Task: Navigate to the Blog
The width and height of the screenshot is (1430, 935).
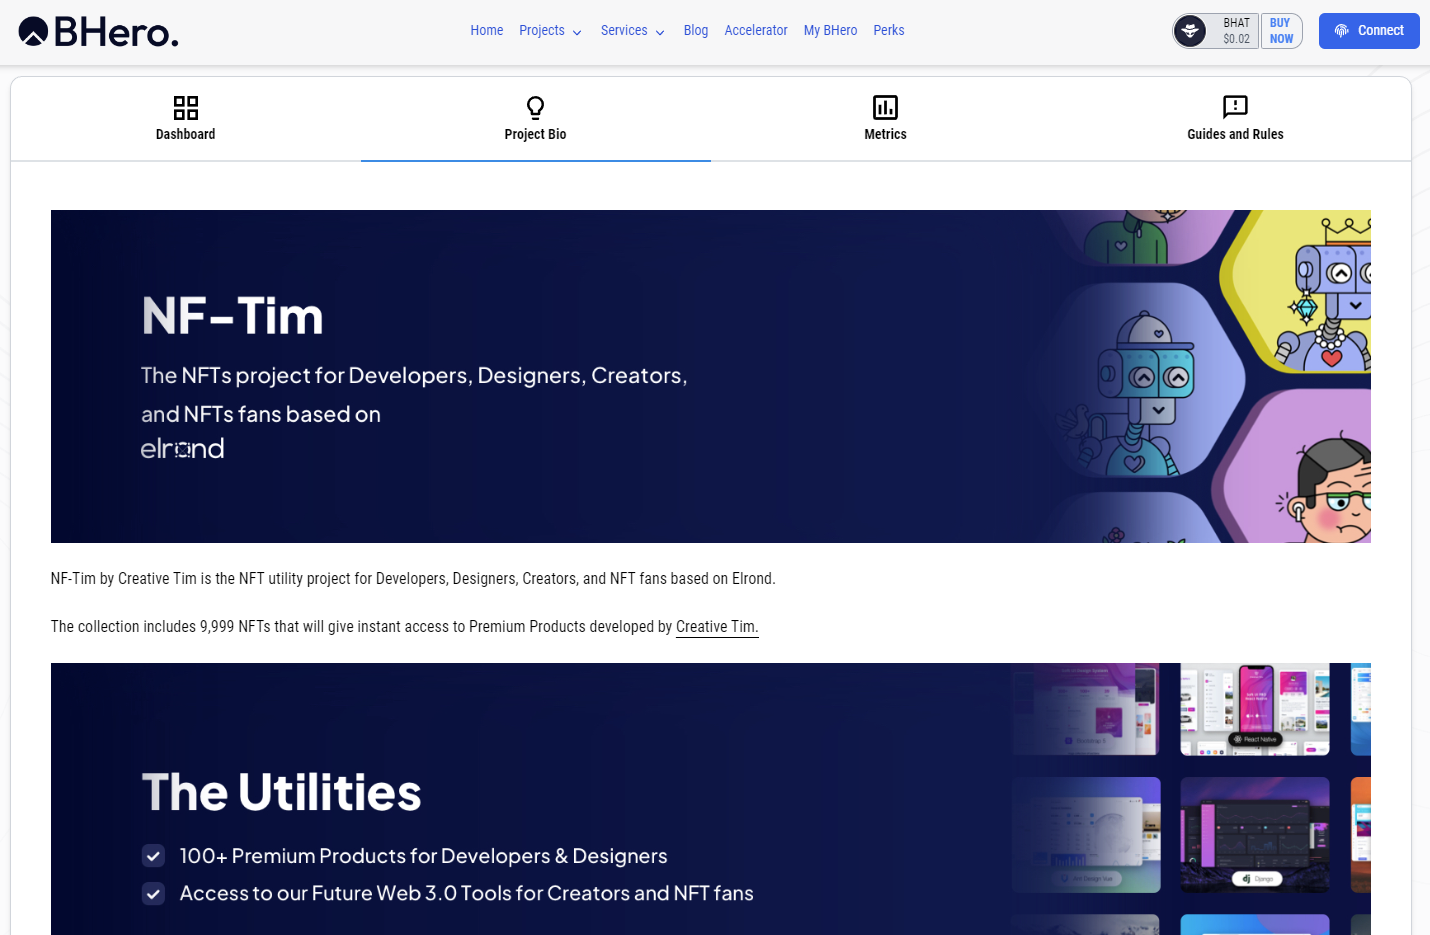Action: (696, 30)
